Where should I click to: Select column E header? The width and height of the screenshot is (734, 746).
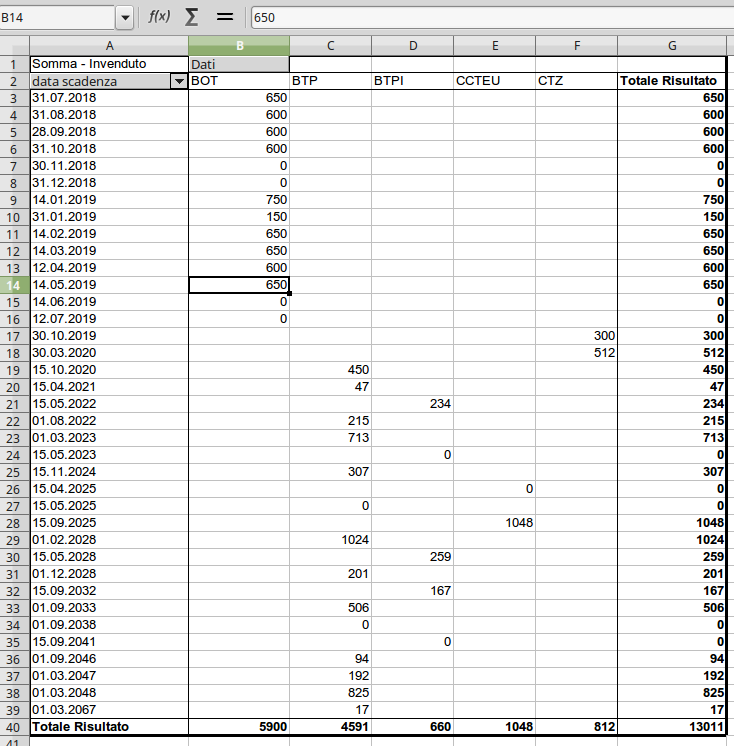coord(495,46)
